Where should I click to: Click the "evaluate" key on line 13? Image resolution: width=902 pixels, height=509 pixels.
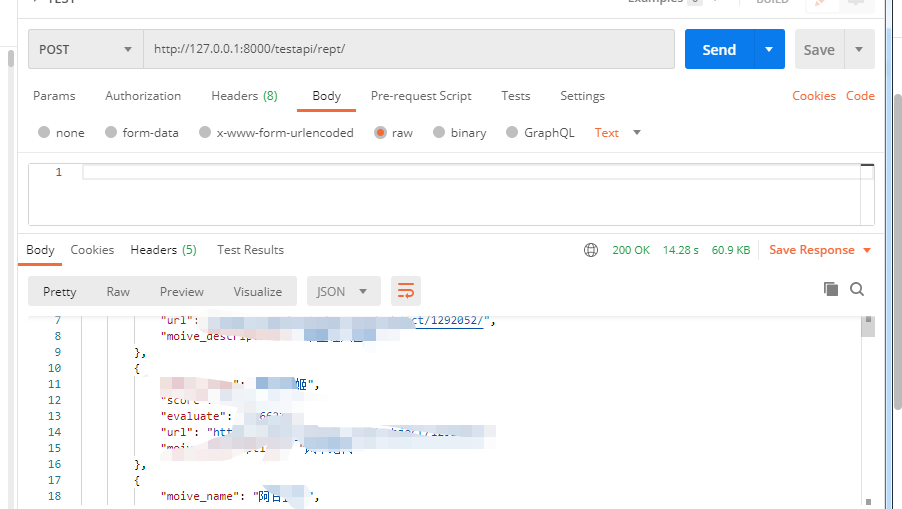(x=193, y=416)
